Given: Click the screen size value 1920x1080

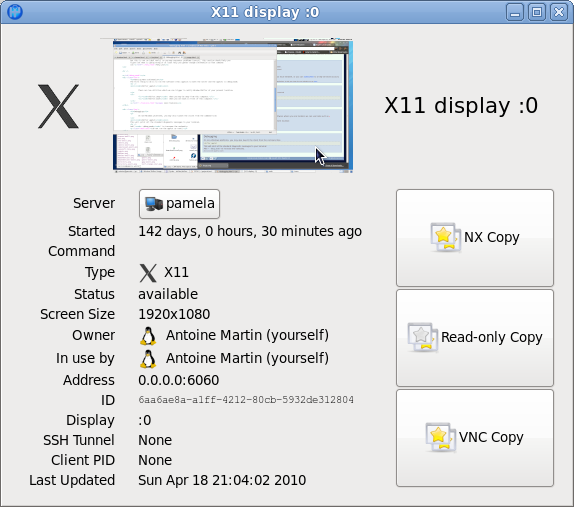Looking at the screenshot, I should [x=174, y=314].
